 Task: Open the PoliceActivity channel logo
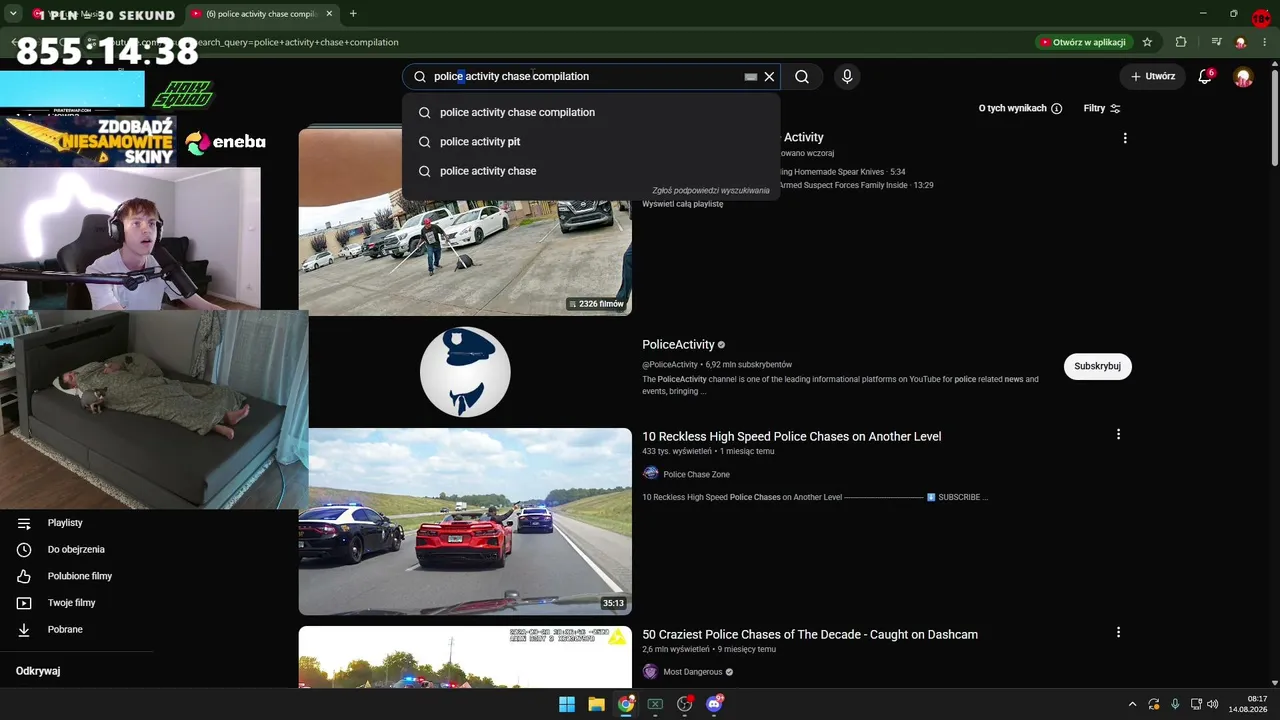point(465,372)
